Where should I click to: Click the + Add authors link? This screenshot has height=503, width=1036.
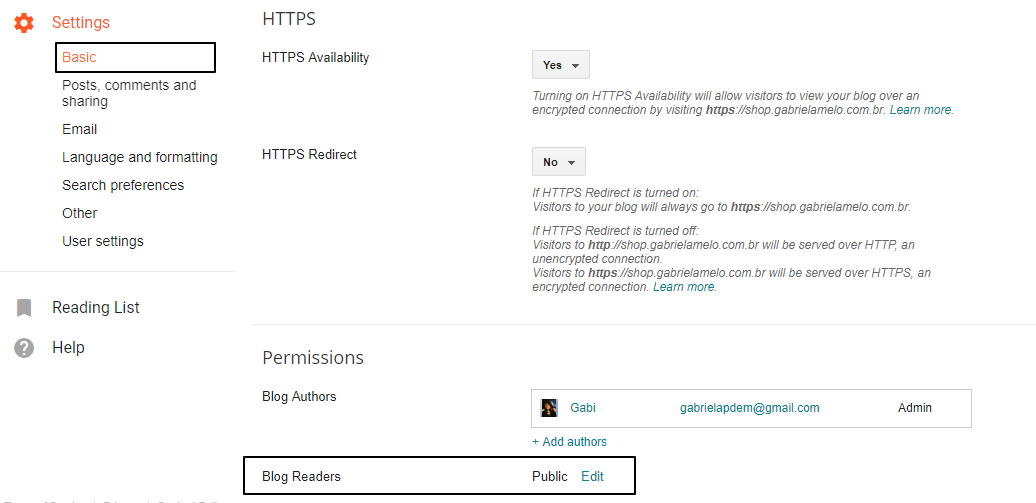[x=570, y=442]
